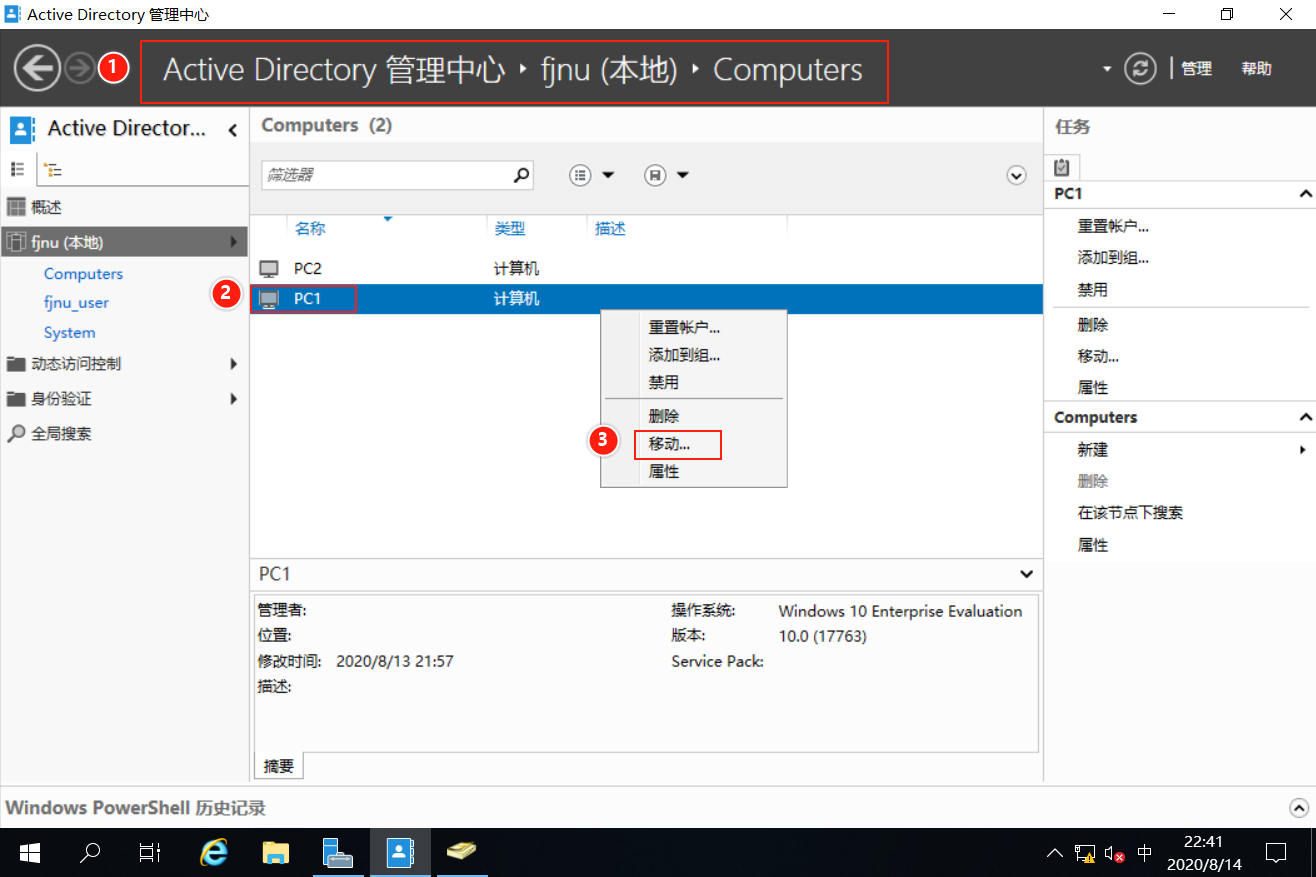Screen dimensions: 1316x877
Task: Click 禁用 in tasks pane
Action: (1093, 290)
